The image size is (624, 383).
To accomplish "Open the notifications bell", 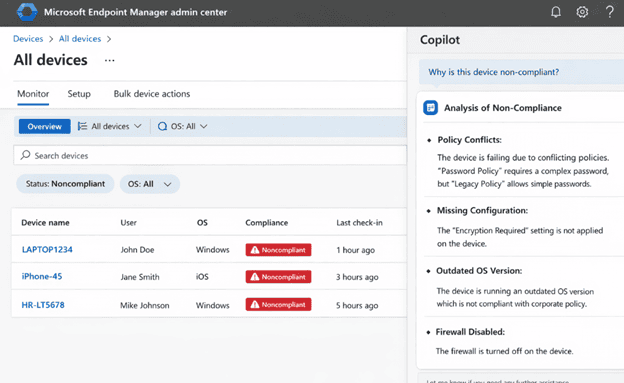I will point(556,12).
